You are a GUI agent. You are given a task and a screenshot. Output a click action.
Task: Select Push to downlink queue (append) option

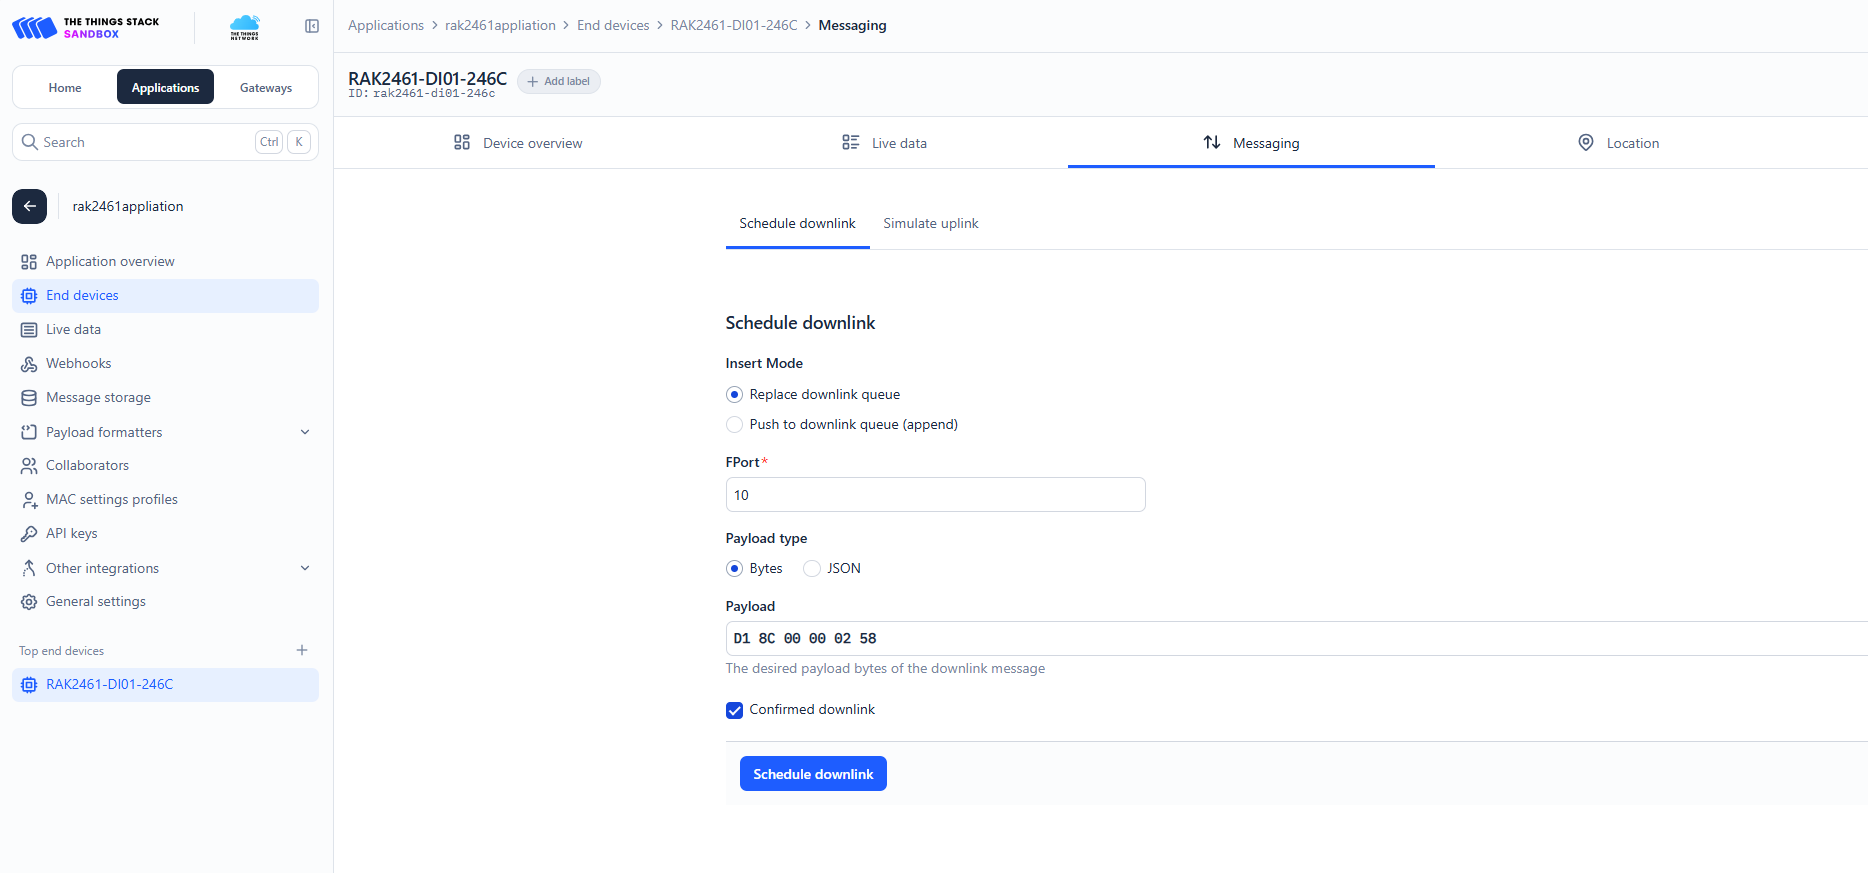click(x=735, y=425)
